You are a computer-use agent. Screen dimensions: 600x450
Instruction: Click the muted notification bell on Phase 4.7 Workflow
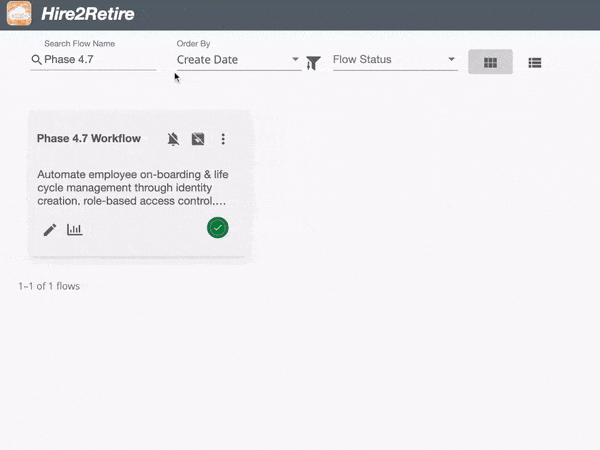(x=173, y=139)
